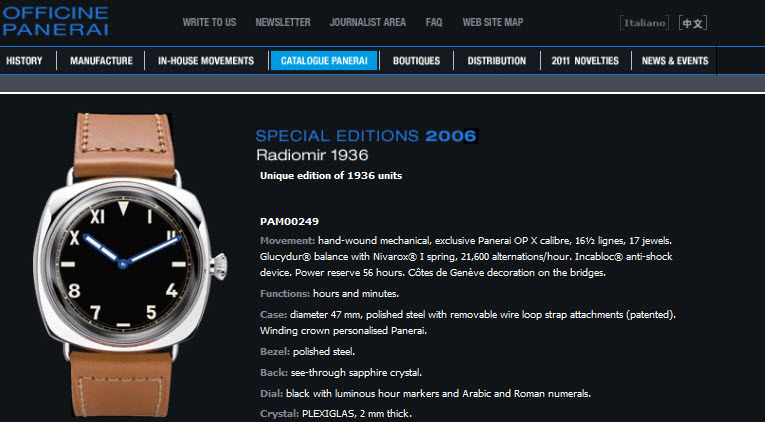Open the Write To Us page

coord(209,22)
